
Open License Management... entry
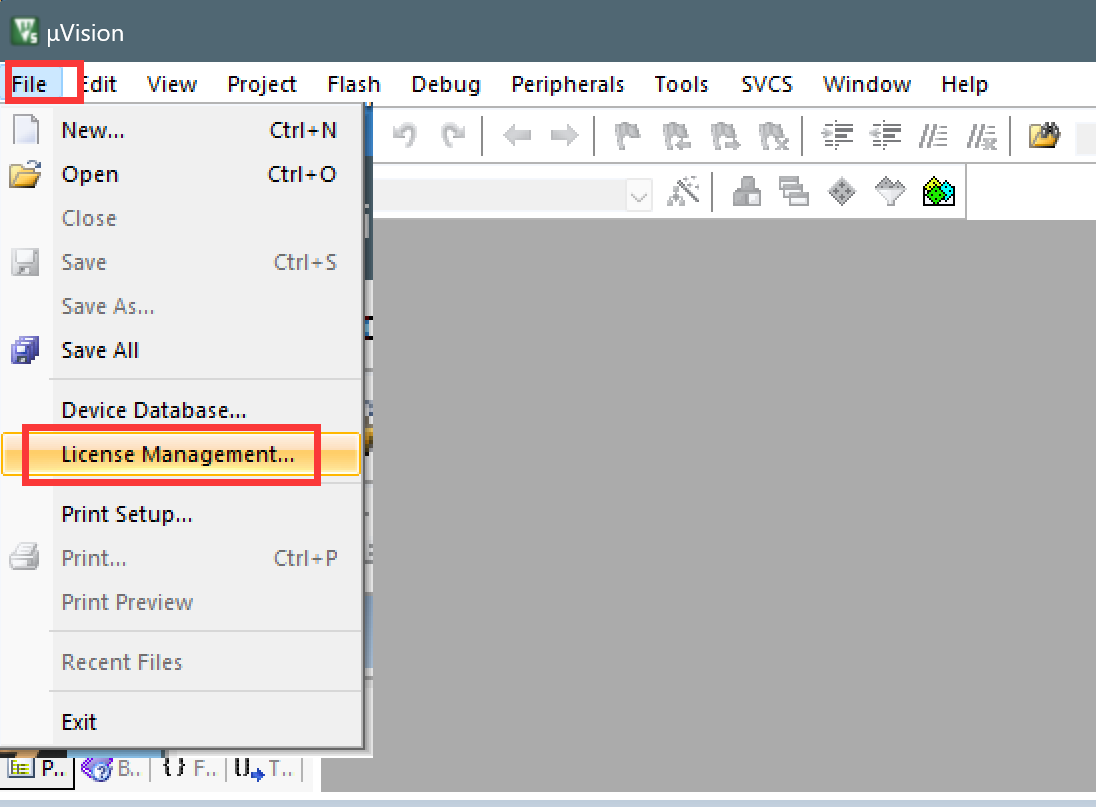[x=182, y=454]
